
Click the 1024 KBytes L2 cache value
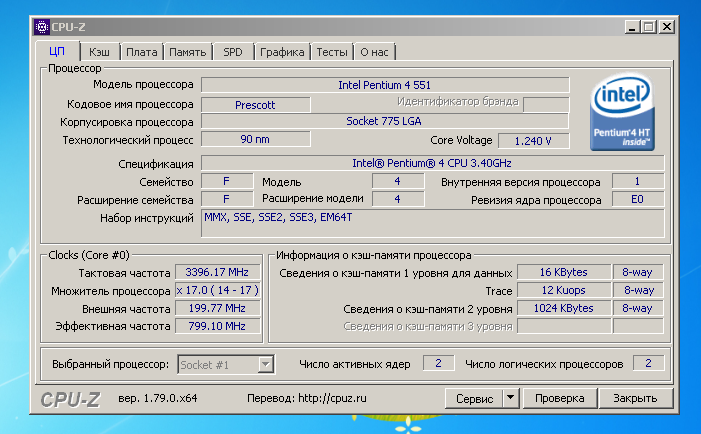tap(564, 308)
